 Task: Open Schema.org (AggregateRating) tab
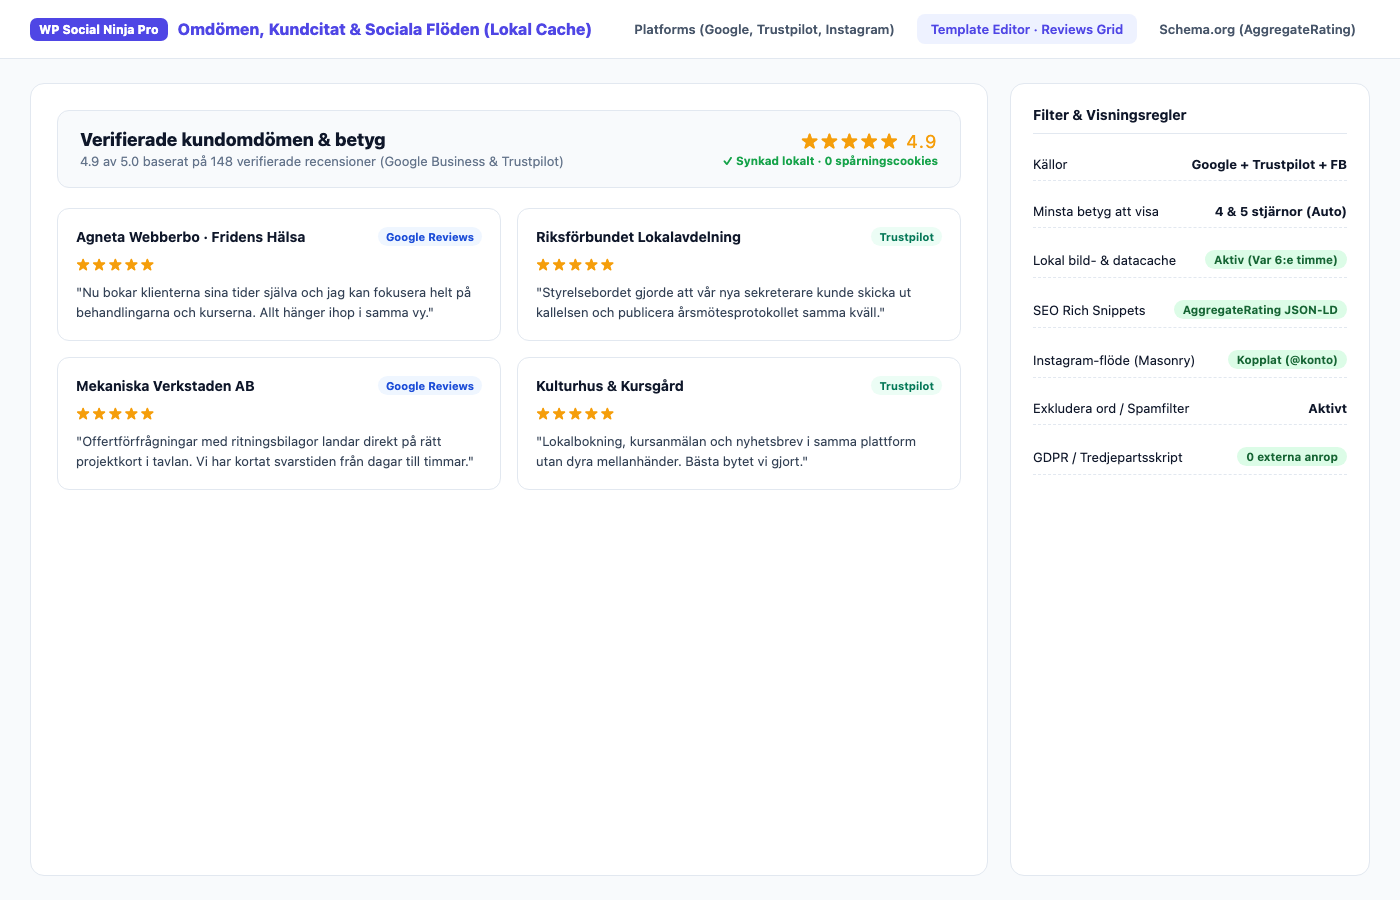[1257, 30]
